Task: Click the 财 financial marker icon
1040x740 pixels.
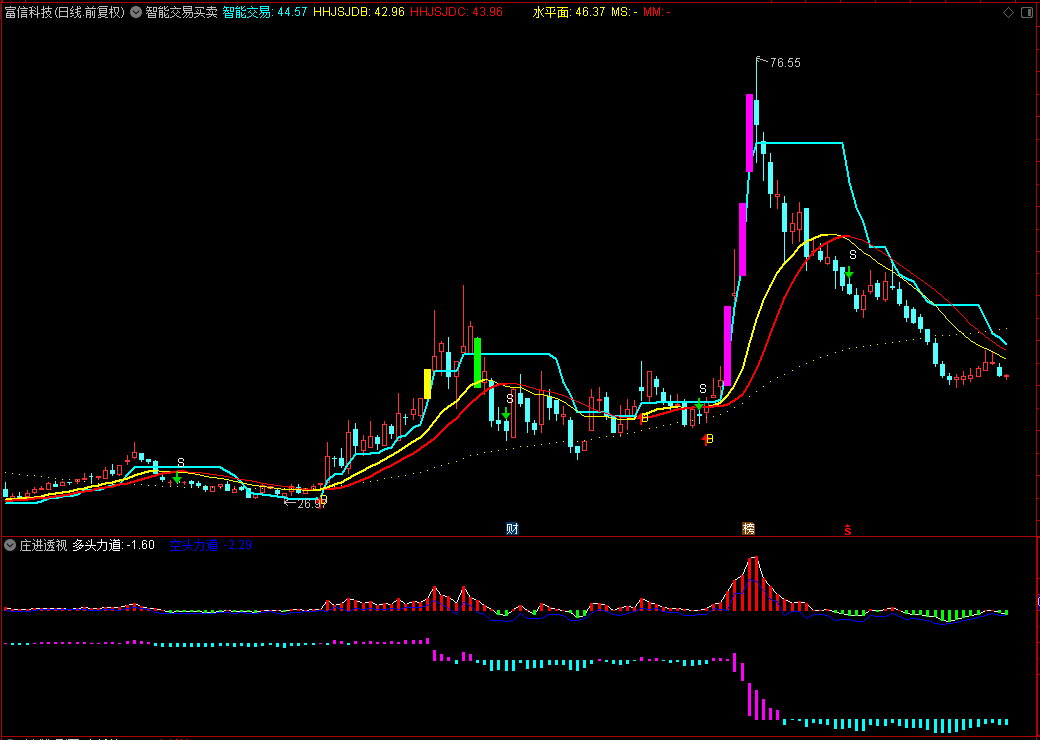Action: (x=512, y=528)
